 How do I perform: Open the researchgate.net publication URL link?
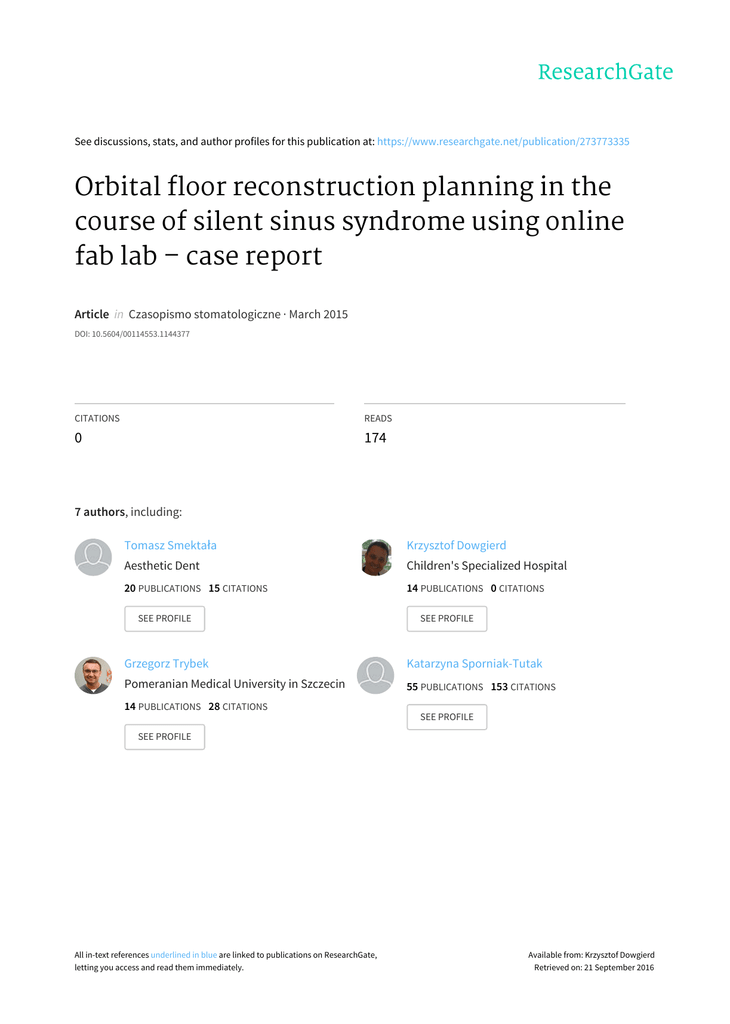coord(503,142)
